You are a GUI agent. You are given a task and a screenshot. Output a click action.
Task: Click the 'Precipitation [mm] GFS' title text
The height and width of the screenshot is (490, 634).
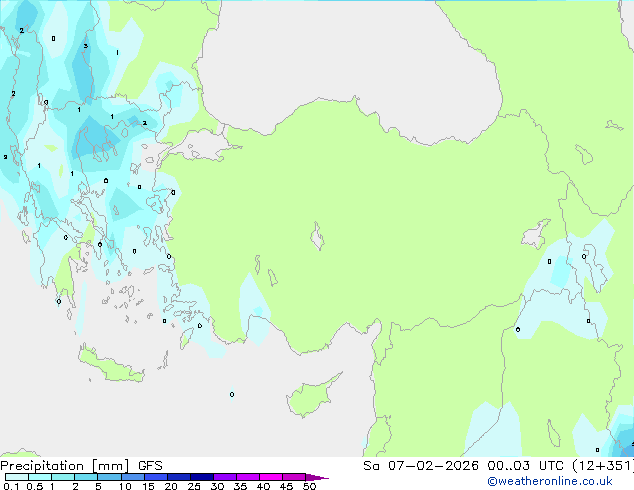(x=81, y=466)
